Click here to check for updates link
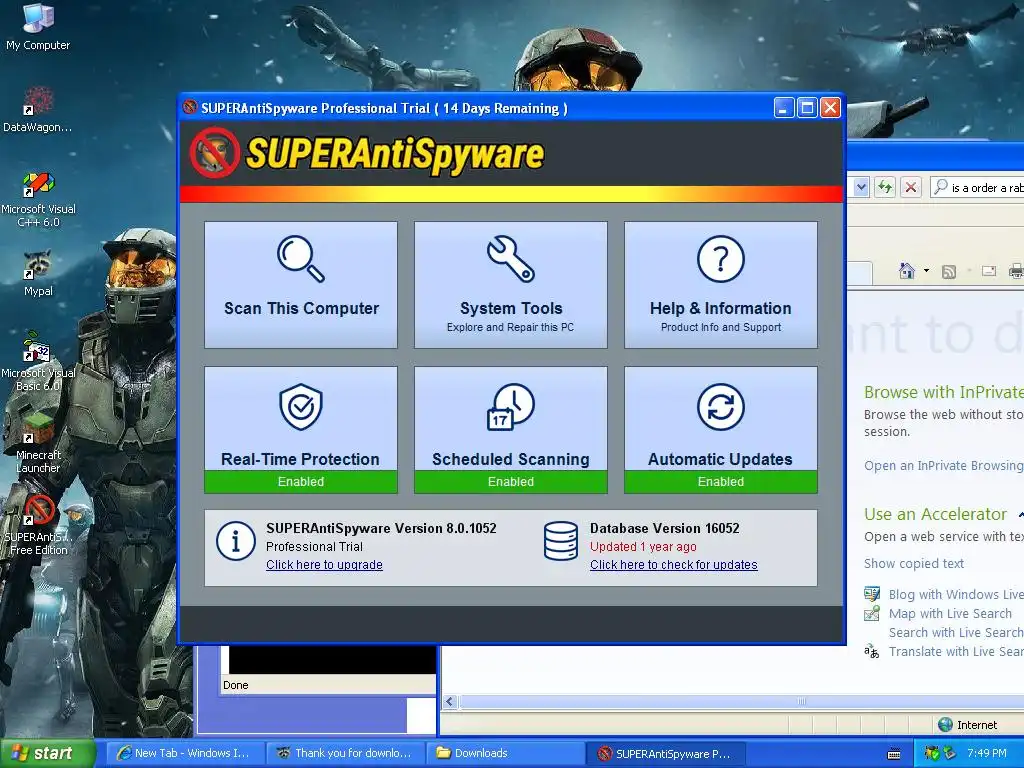1024x768 pixels. (x=673, y=565)
